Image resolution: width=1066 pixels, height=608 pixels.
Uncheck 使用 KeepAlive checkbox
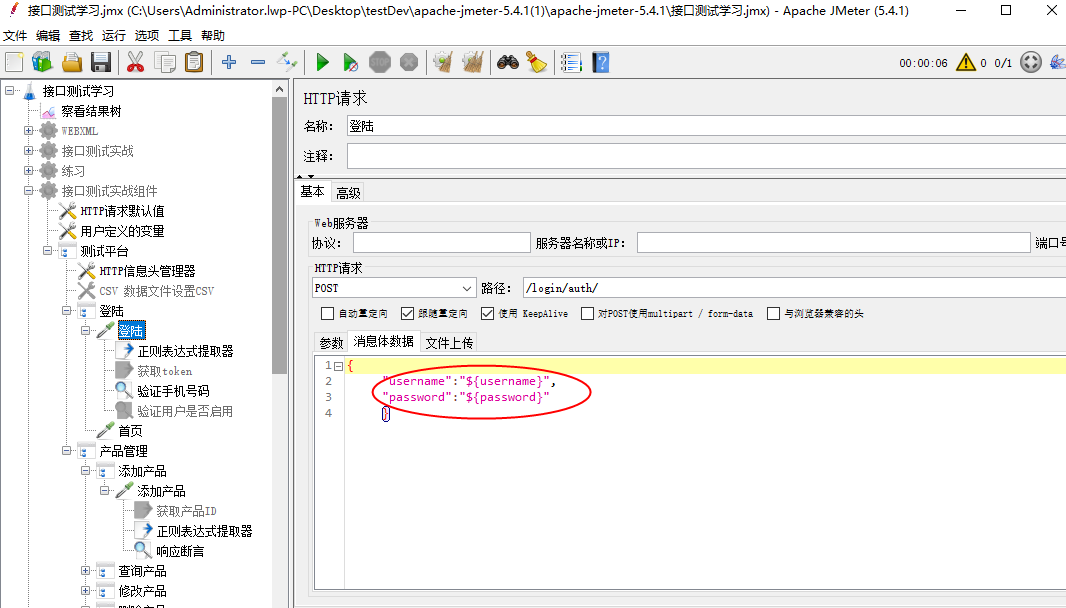487,314
